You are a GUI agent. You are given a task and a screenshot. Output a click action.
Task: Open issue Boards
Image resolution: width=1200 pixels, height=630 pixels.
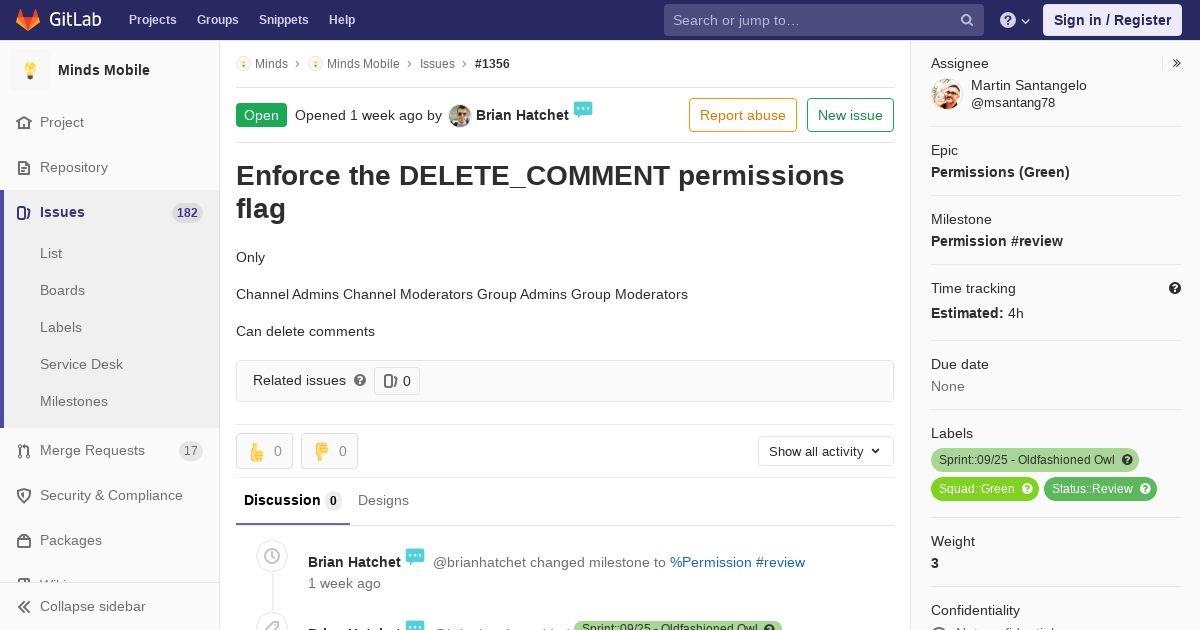click(62, 290)
